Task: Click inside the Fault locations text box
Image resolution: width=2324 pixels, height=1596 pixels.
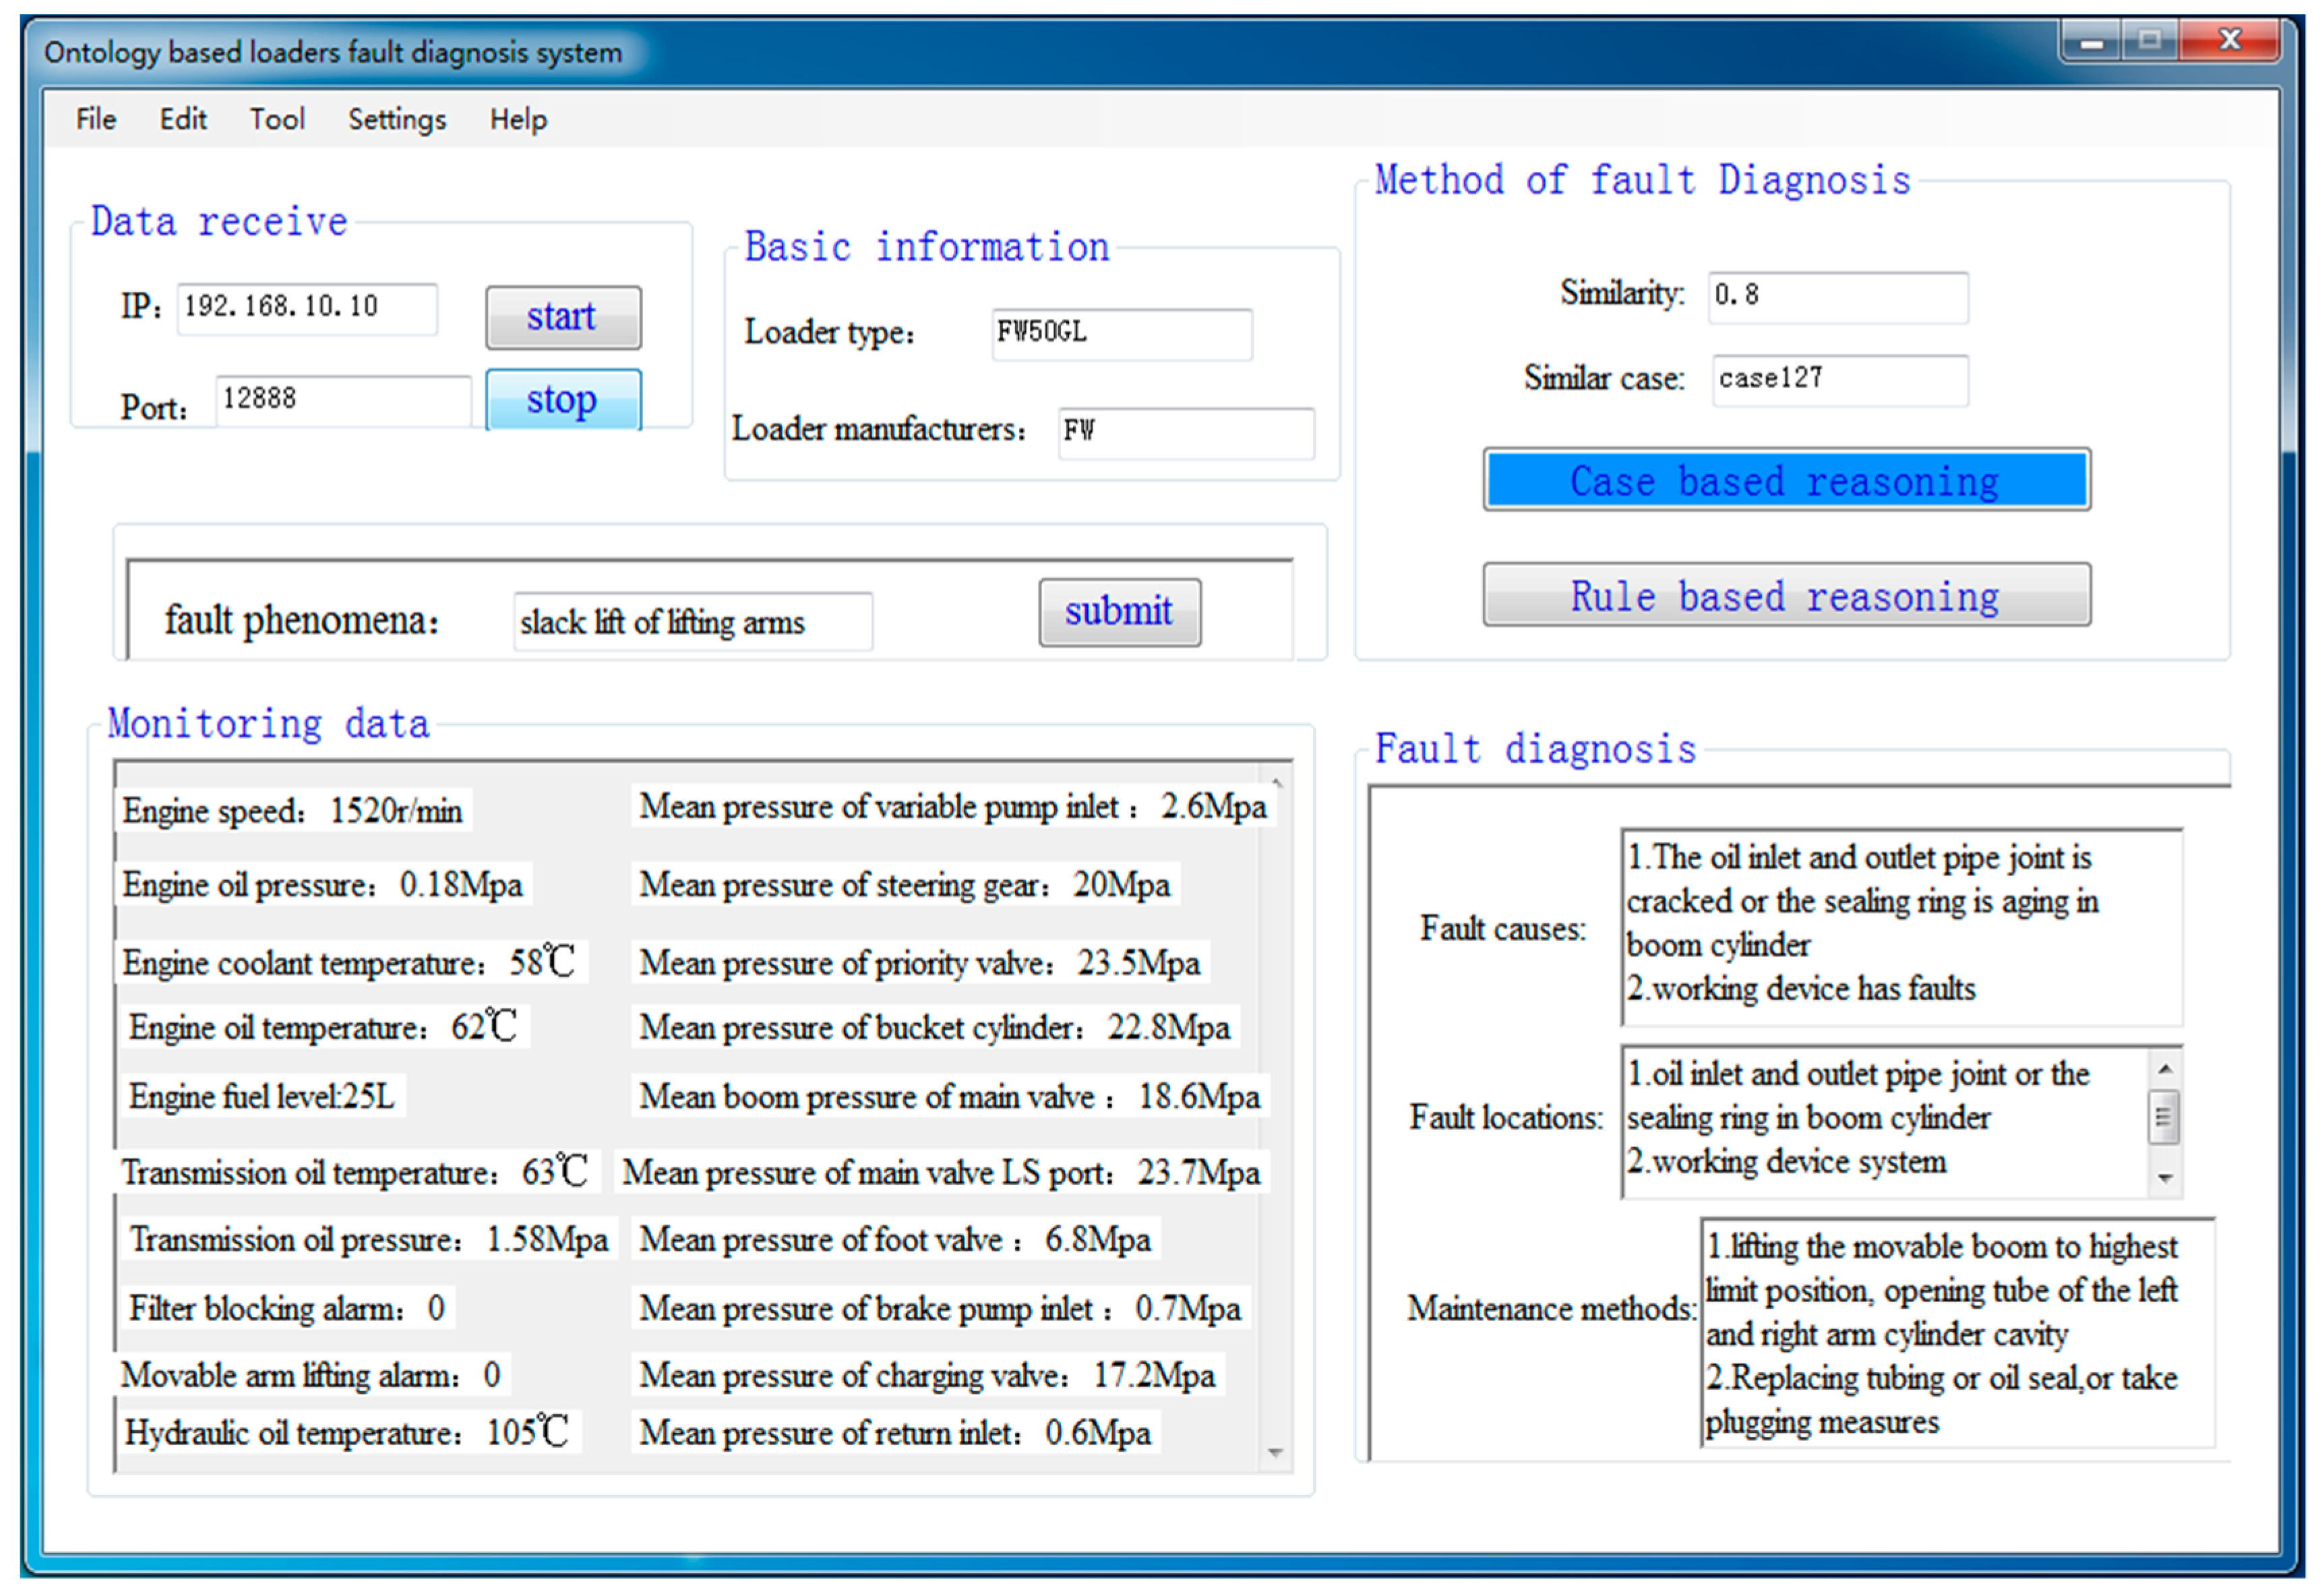Action: [x=1885, y=1121]
